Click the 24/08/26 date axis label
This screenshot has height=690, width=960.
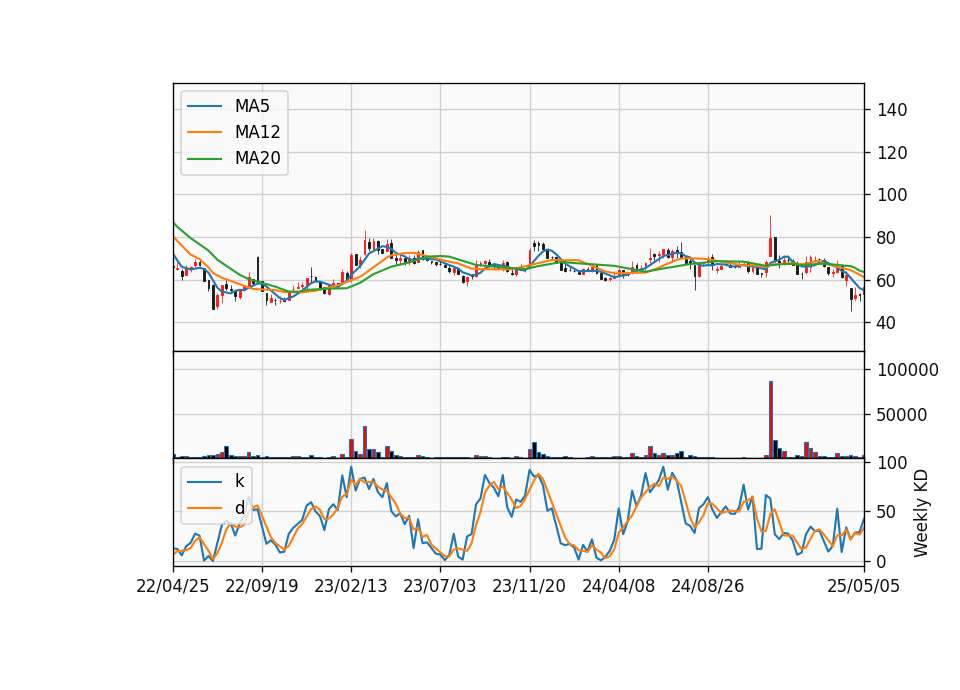[708, 587]
